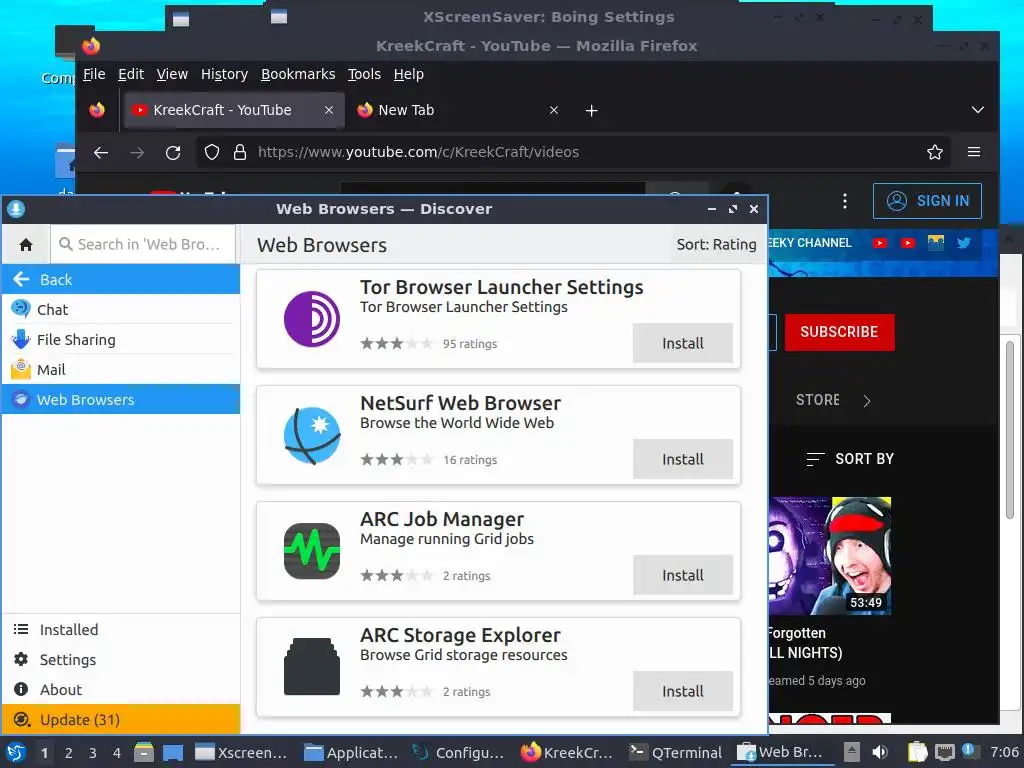
Task: Click the ARC Job Manager app icon
Action: 312,551
